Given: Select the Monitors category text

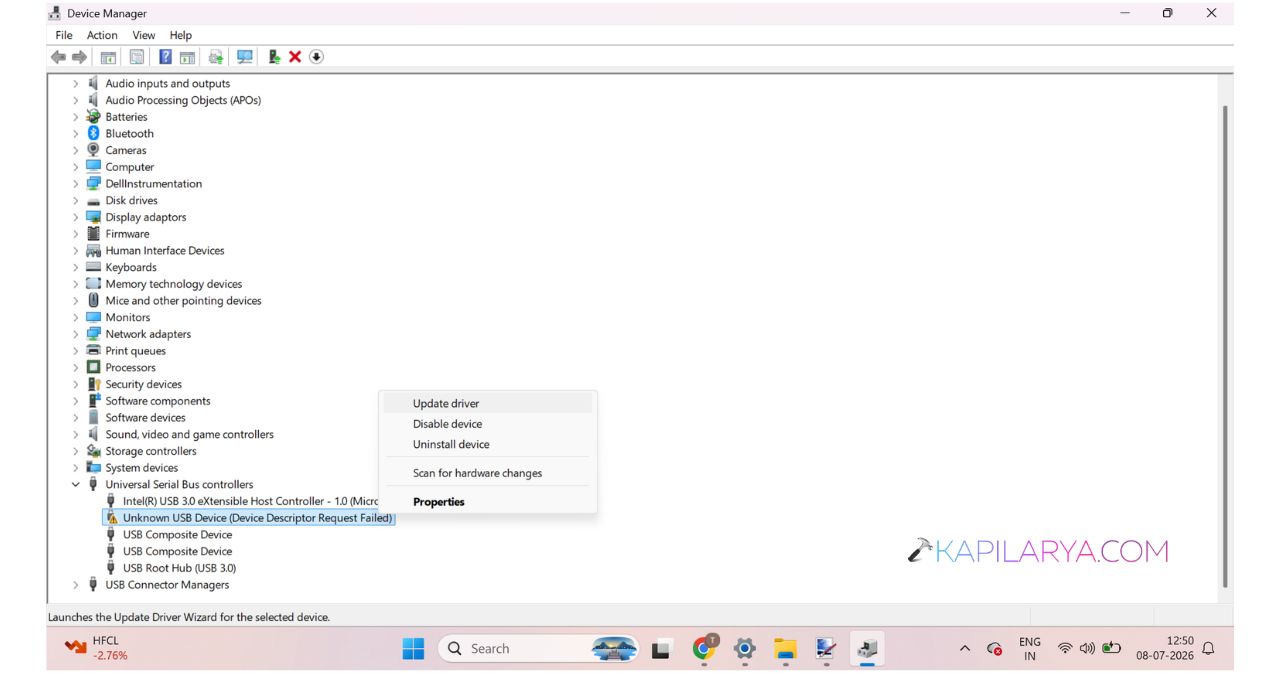Looking at the screenshot, I should point(128,317).
